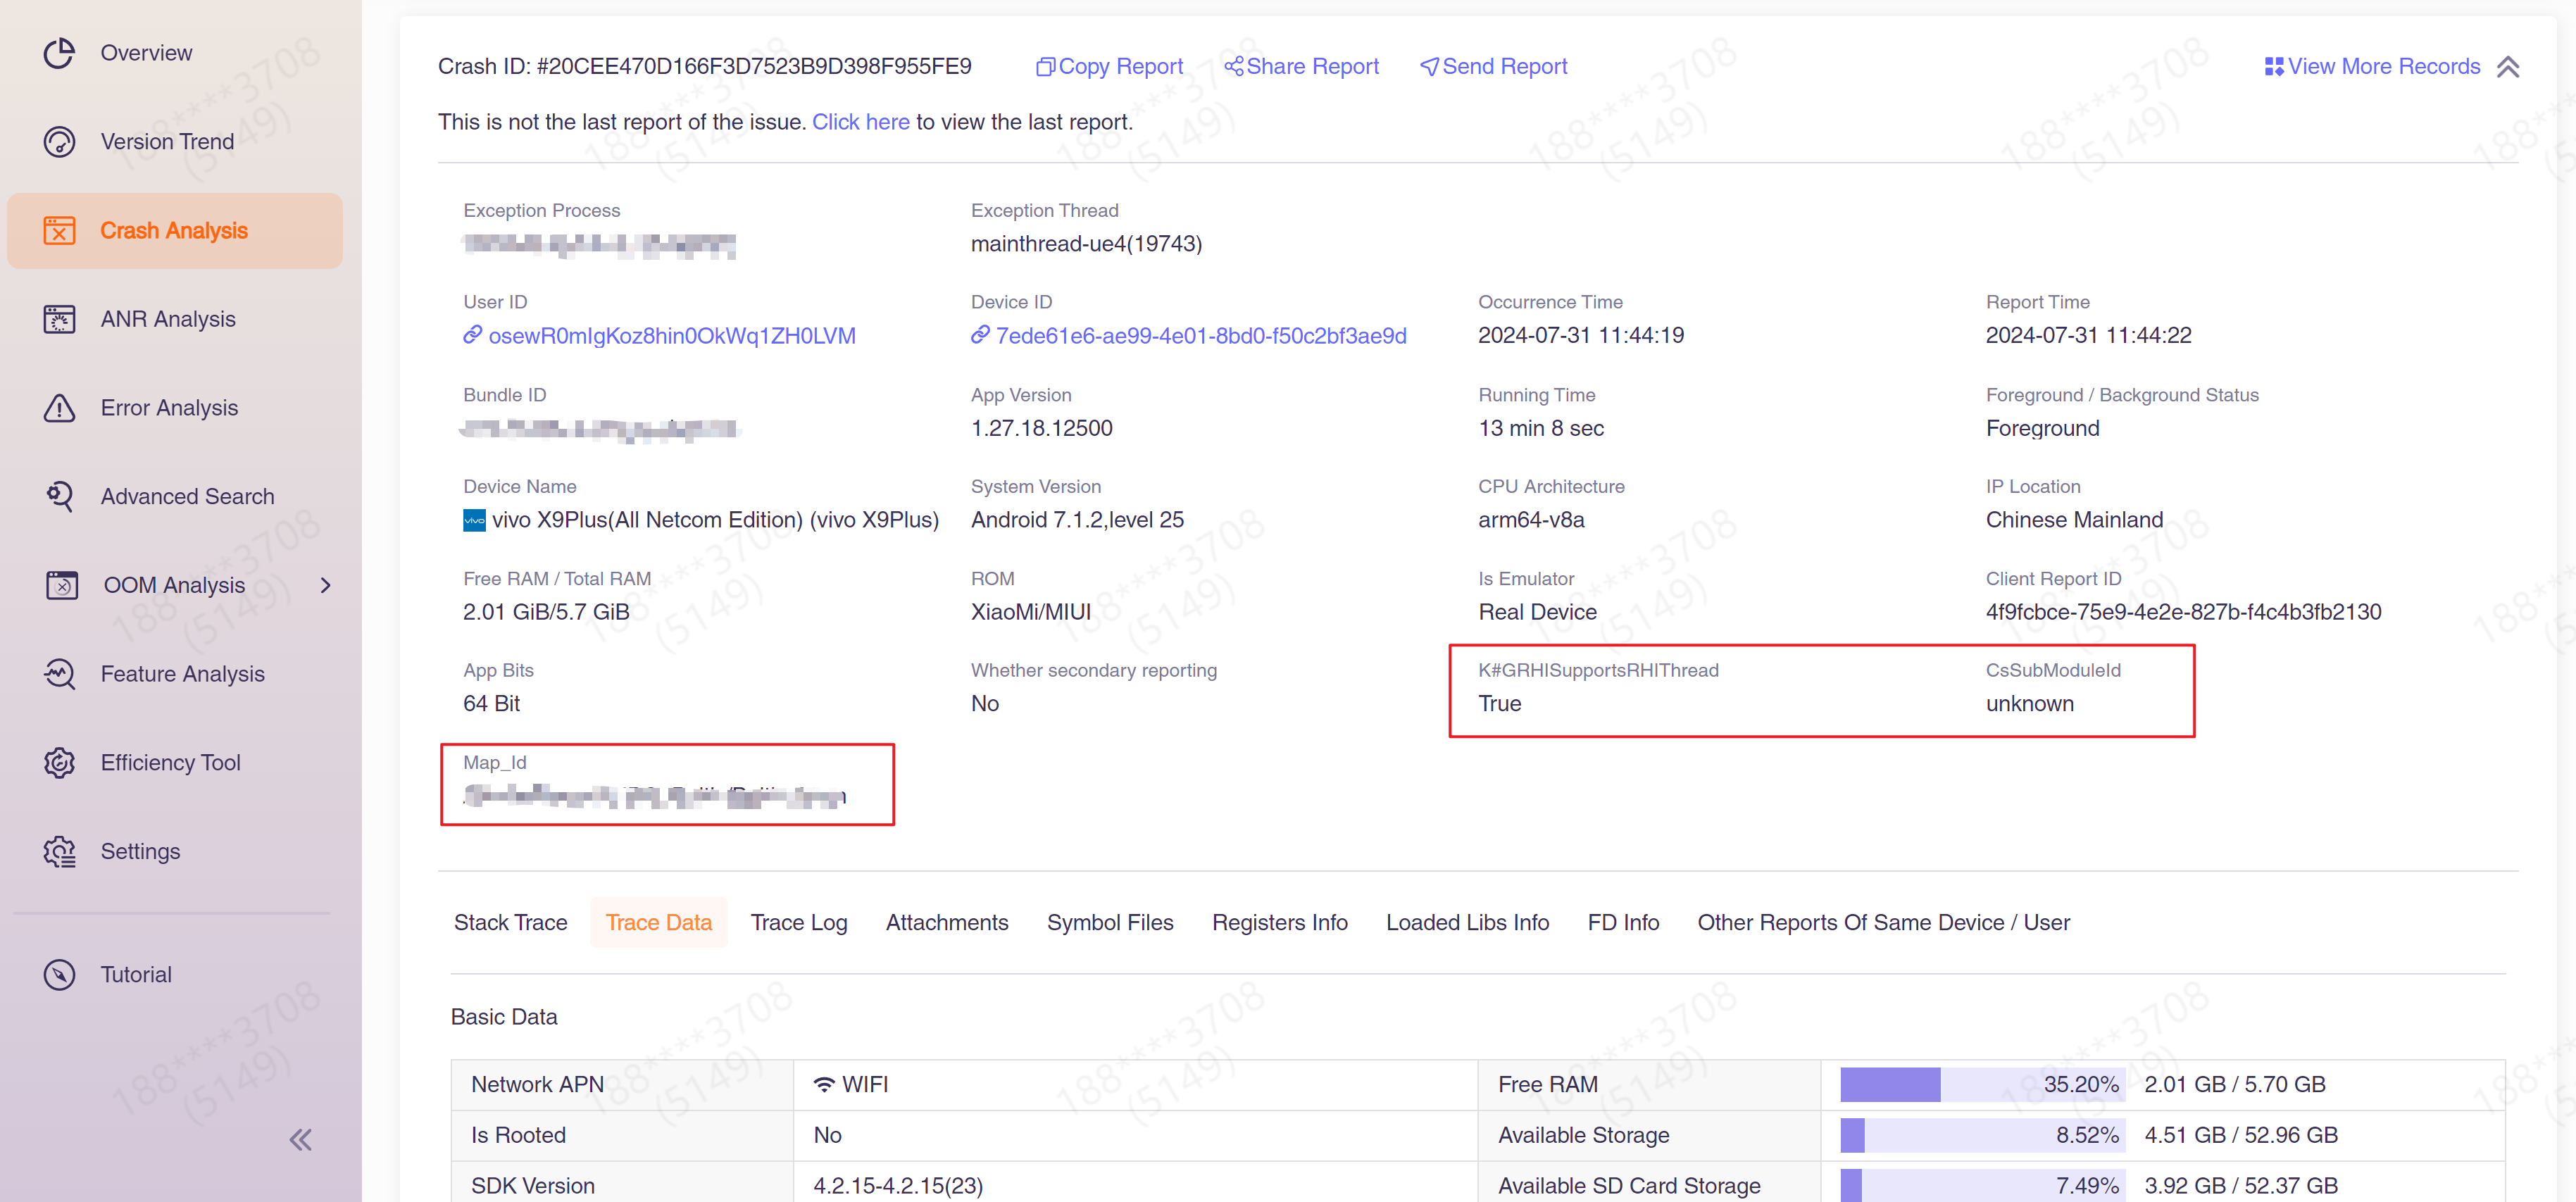
Task: Click the Feature Analysis icon
Action: [x=59, y=674]
